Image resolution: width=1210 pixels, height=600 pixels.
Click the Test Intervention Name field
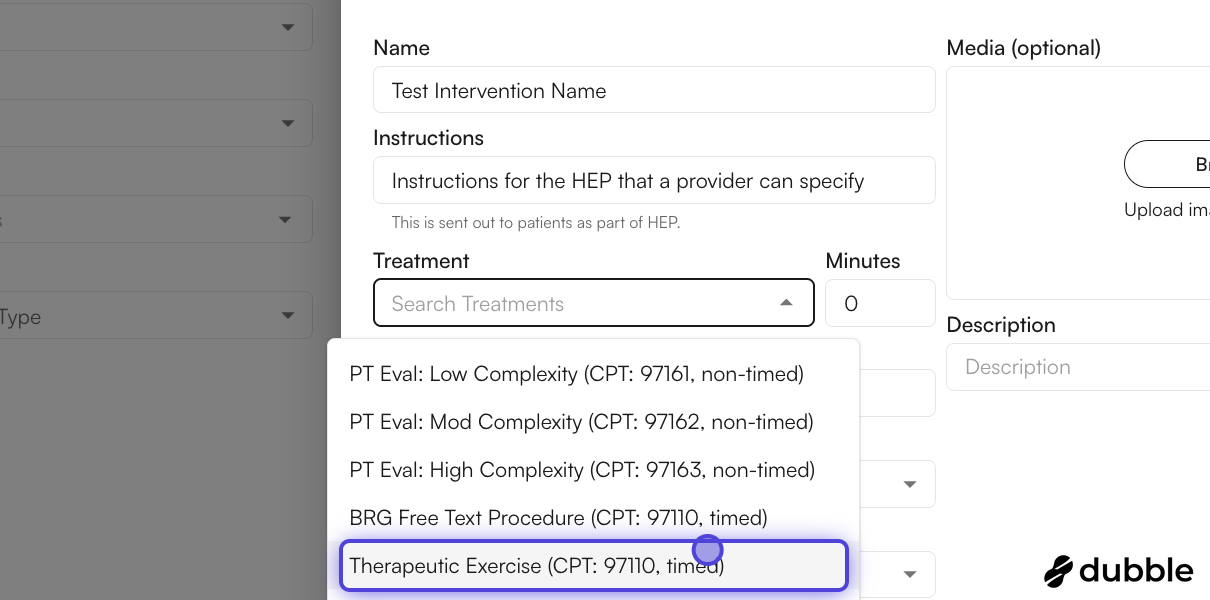(654, 89)
